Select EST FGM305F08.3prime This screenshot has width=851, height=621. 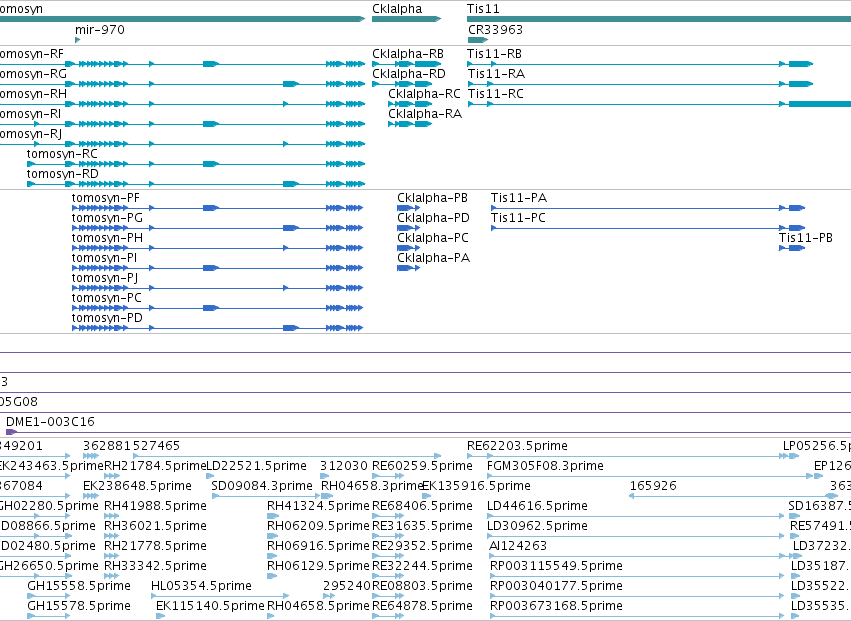[x=545, y=466]
